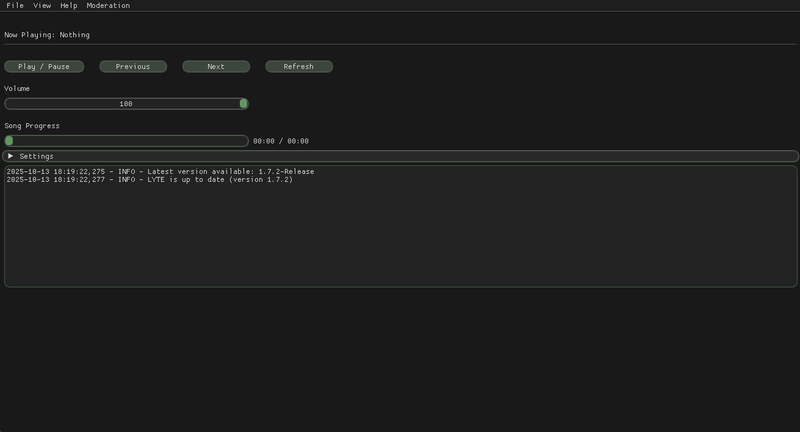Open the Moderation menu
Screen dimensions: 800x432
pos(108,6)
